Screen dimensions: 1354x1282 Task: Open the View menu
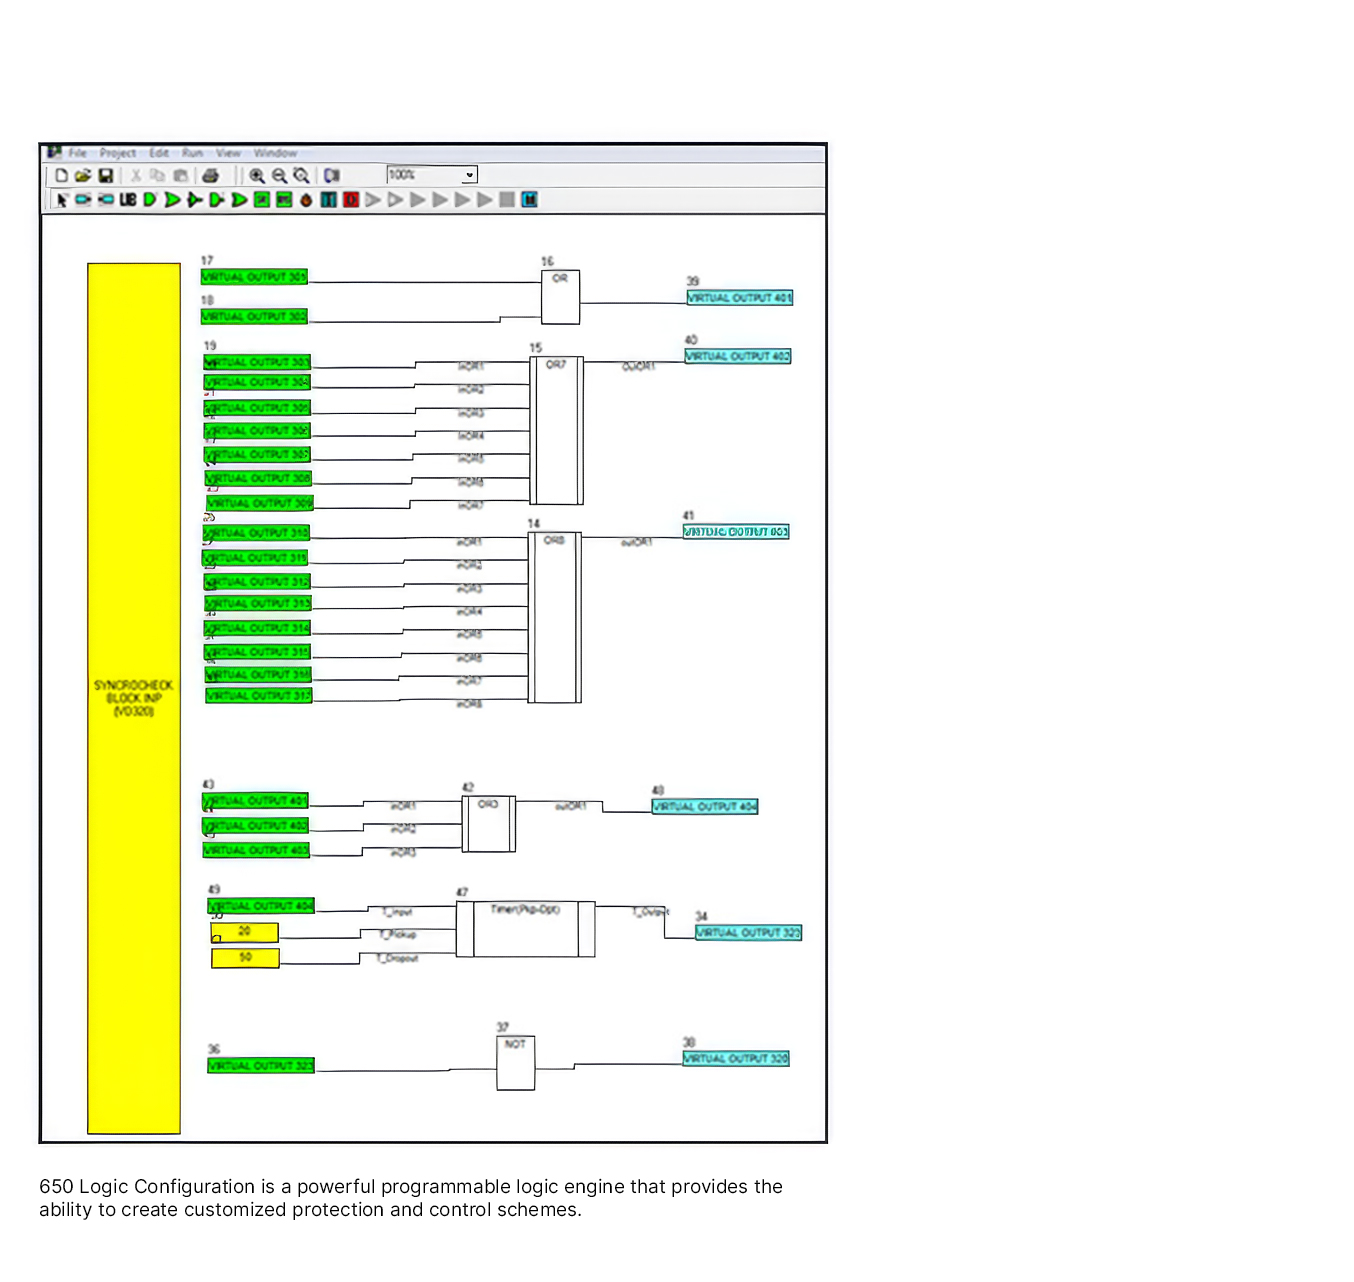pos(229,153)
